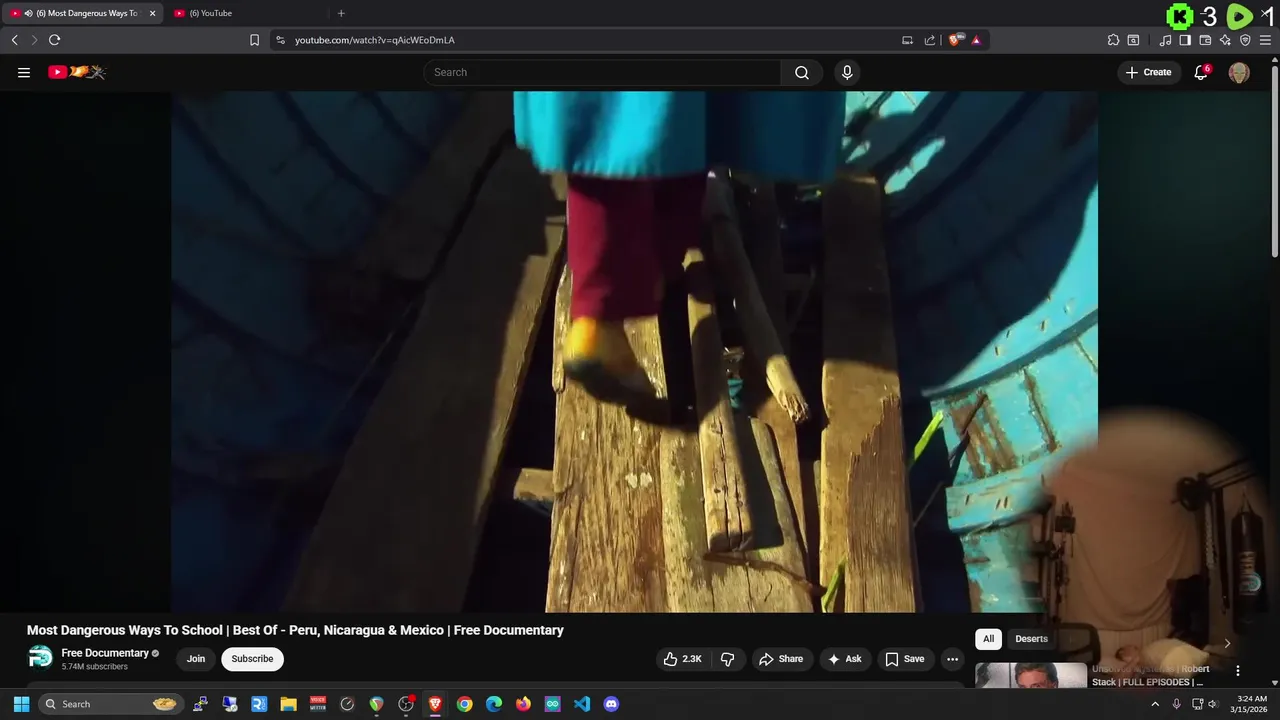Open the notifications bell
This screenshot has width=1280, height=720.
[x=1202, y=72]
